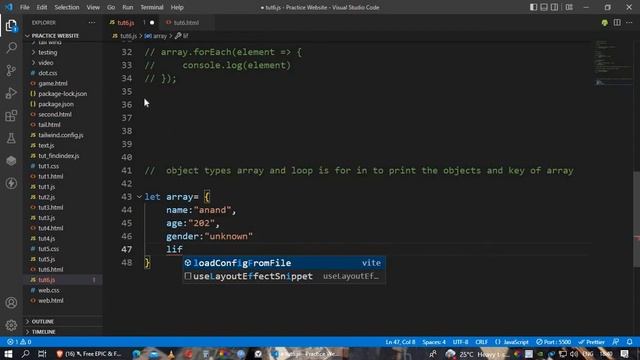Open the Windows Start button
640x360 pixels.
[8, 353]
